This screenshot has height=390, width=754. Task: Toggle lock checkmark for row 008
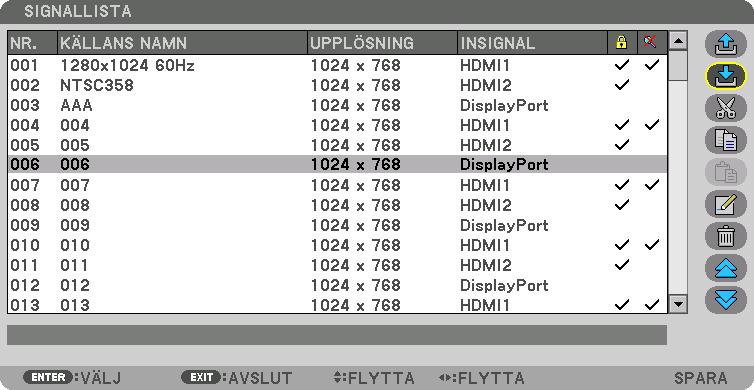[x=622, y=205]
